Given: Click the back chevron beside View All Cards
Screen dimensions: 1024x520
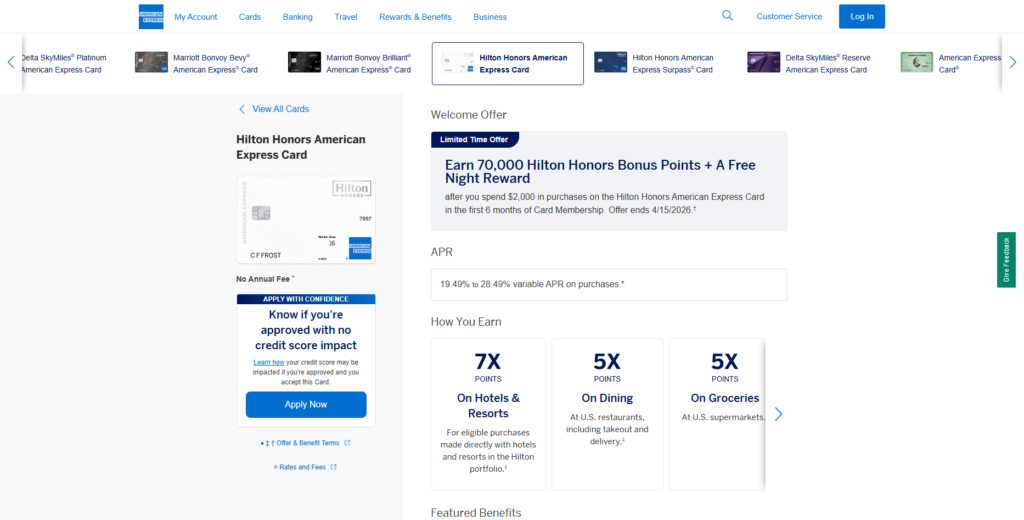Looking at the screenshot, I should tap(242, 109).
